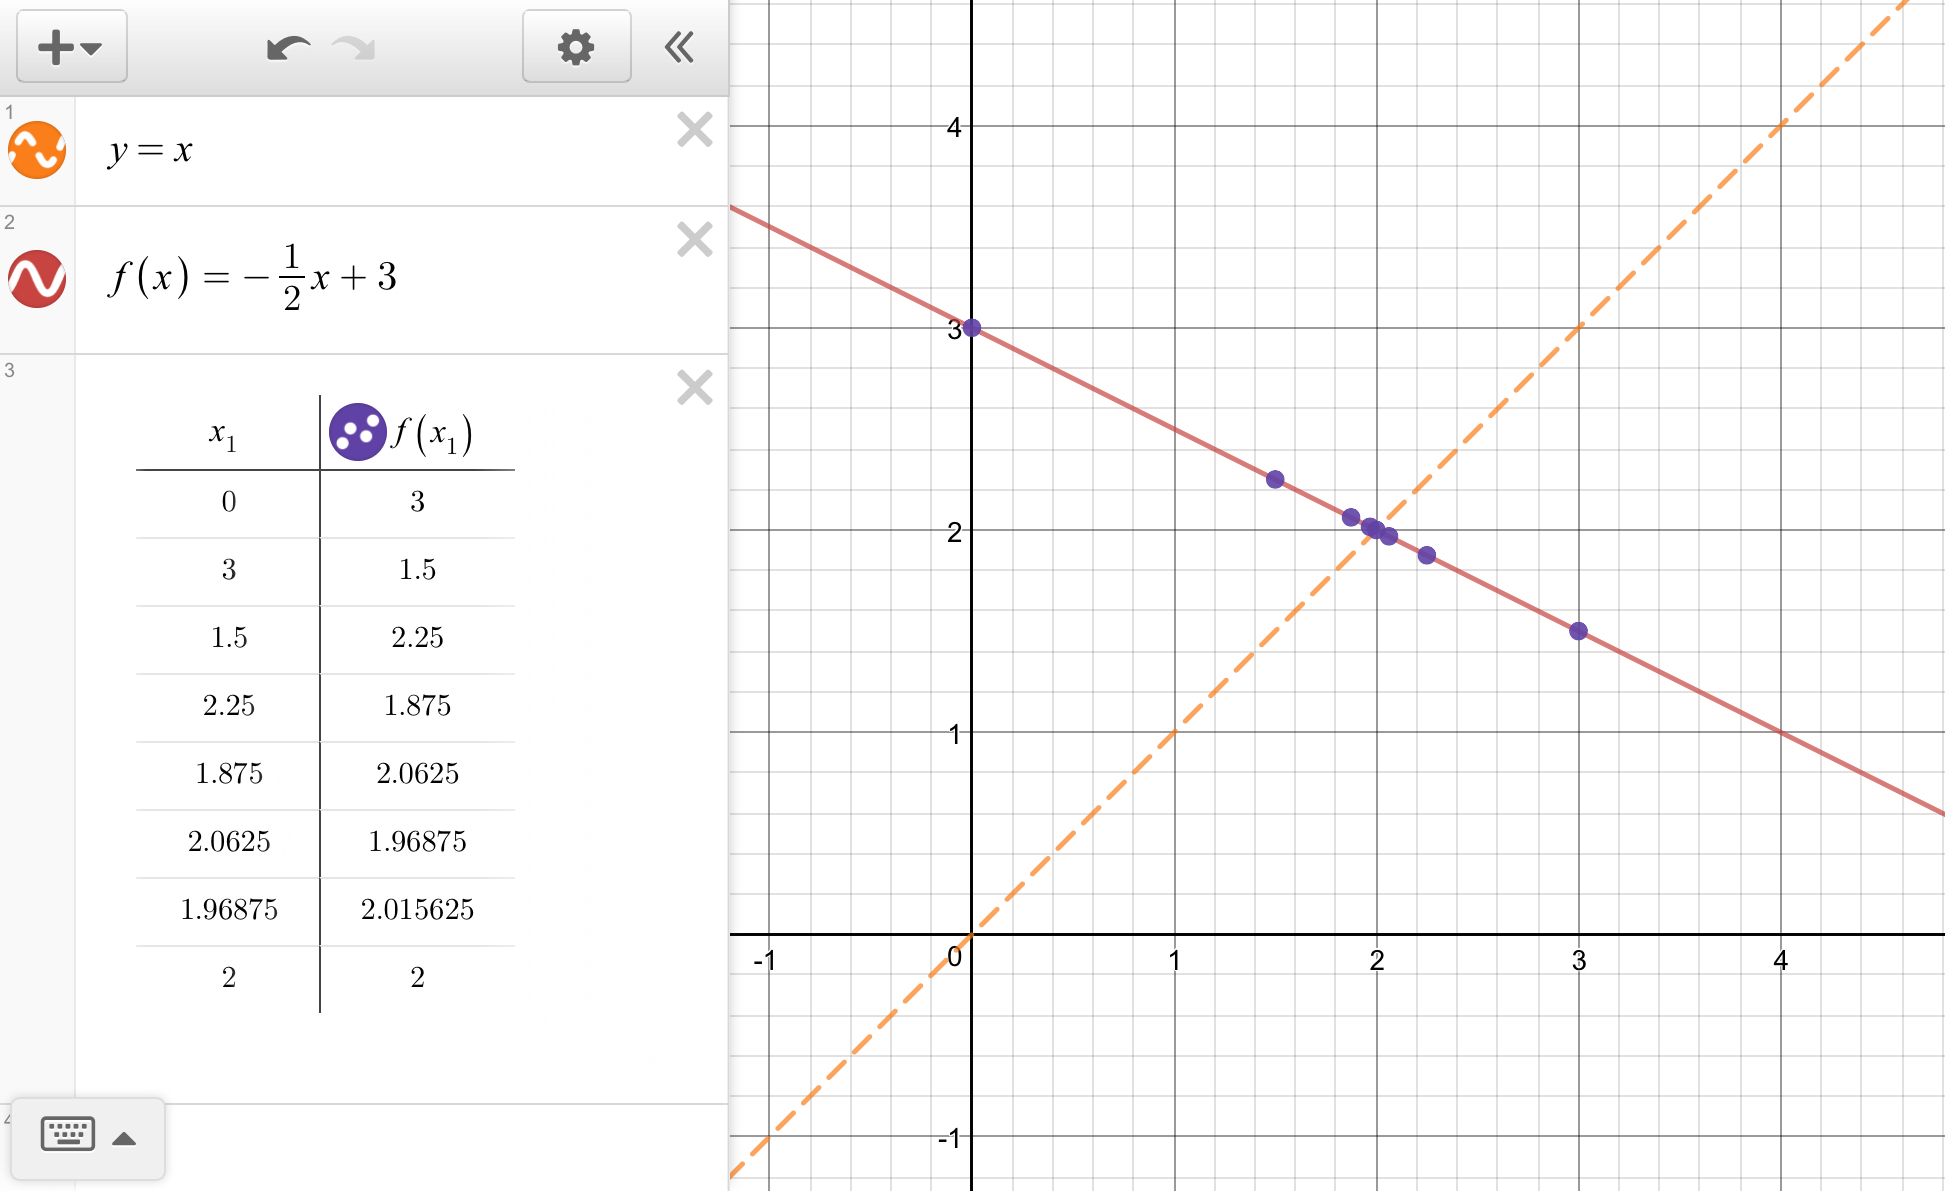
Task: Collapse the expression list panel
Action: [x=680, y=47]
